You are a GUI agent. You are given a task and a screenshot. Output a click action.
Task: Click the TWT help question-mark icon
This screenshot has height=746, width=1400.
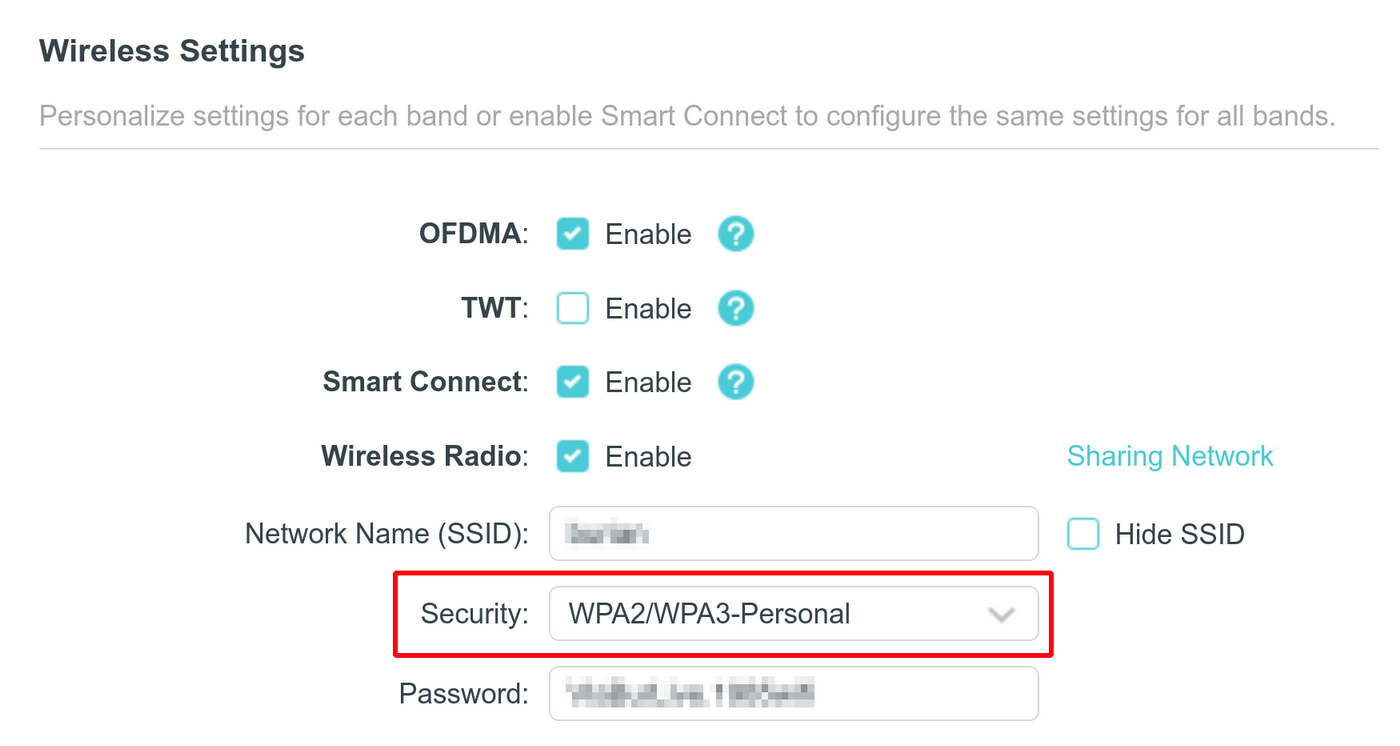click(x=735, y=308)
